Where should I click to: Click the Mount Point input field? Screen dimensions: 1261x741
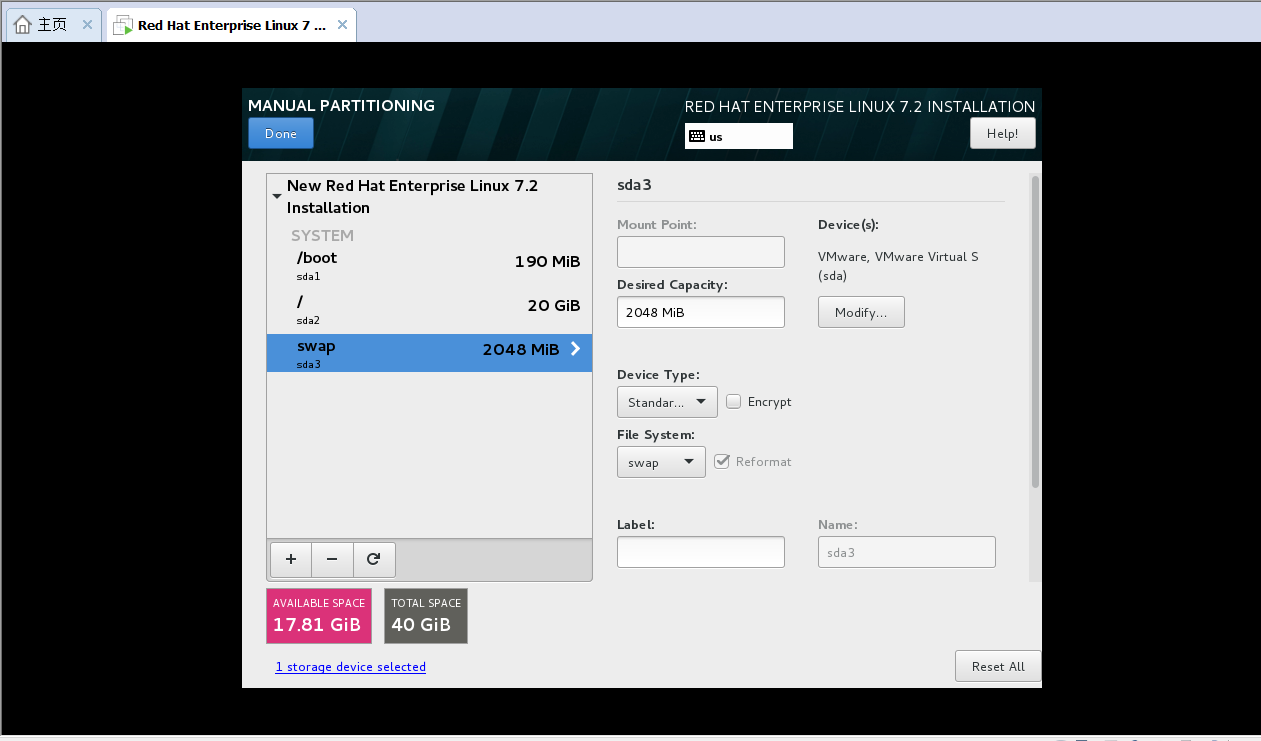tap(701, 252)
